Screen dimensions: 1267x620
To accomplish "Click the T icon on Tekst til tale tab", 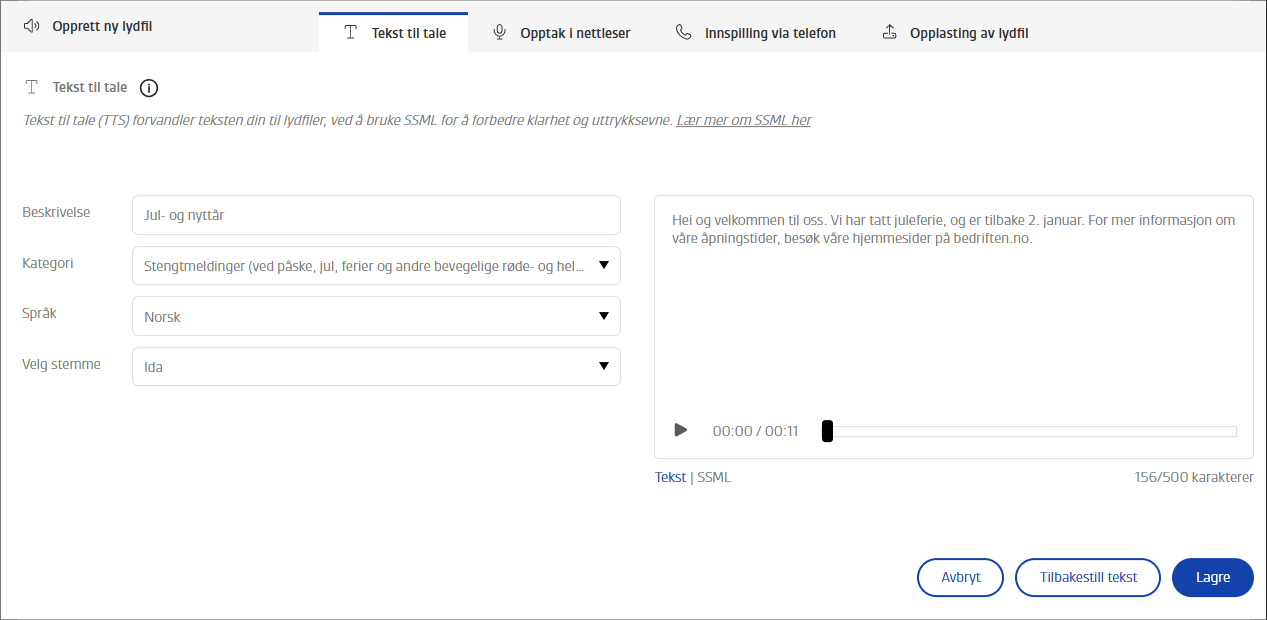I will [350, 33].
